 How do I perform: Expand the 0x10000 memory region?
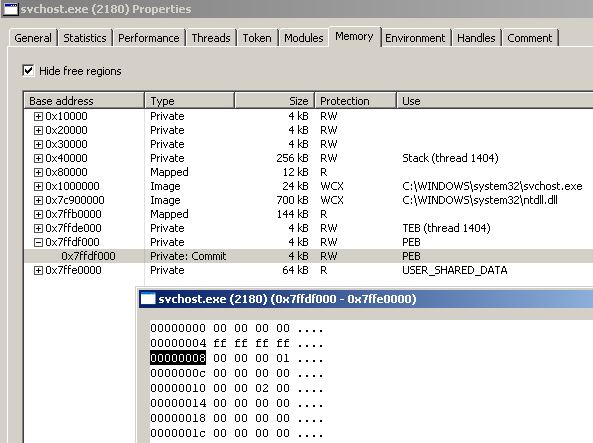click(38, 116)
